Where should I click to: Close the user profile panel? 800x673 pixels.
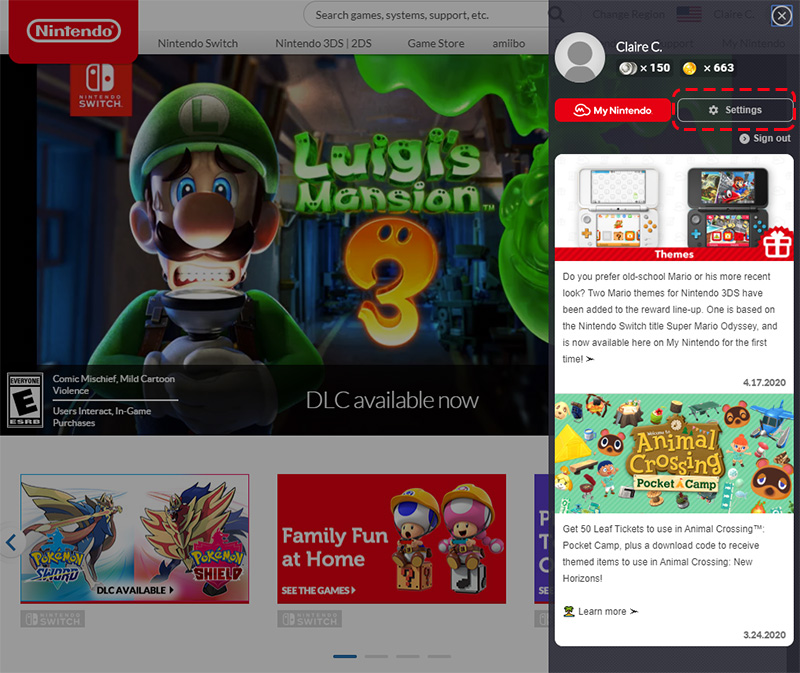point(781,16)
